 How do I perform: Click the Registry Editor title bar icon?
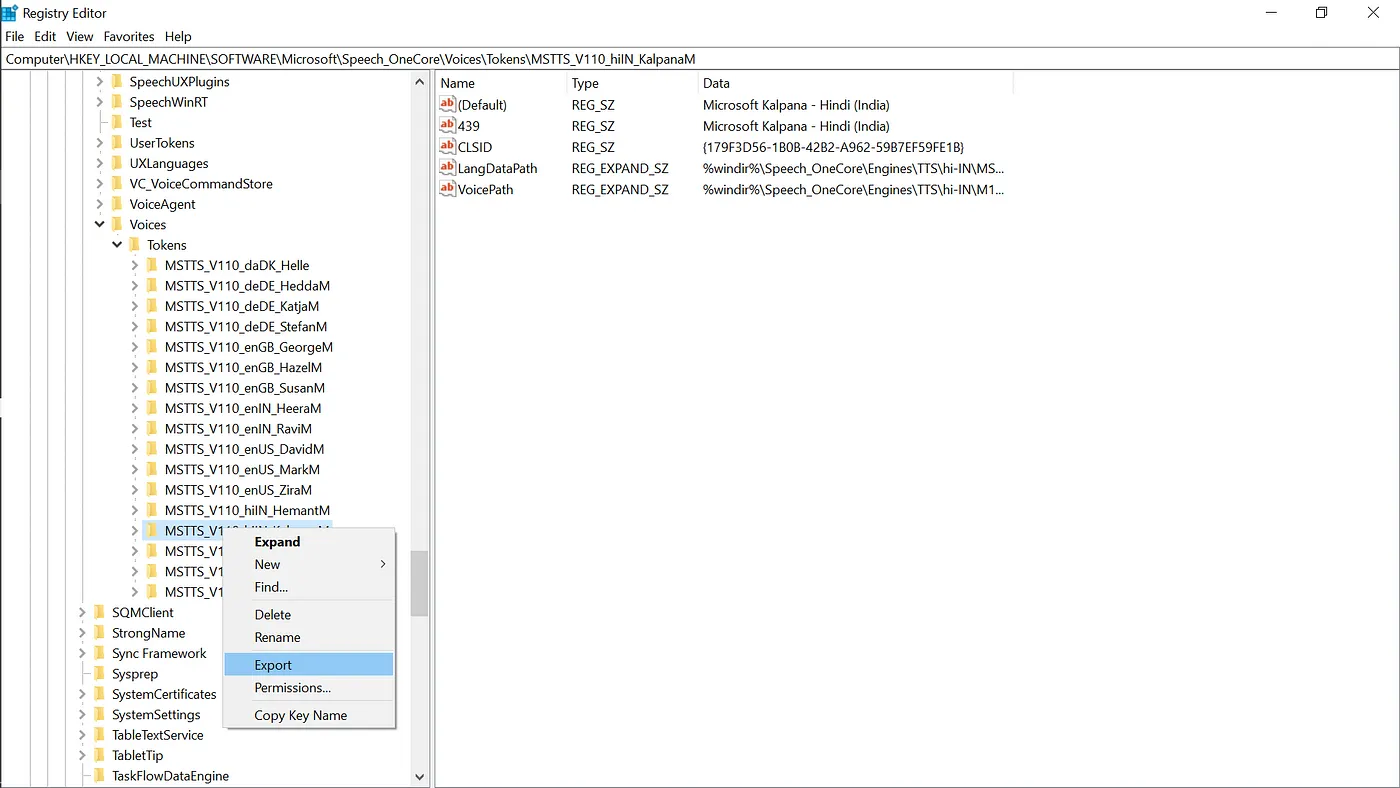pos(10,13)
